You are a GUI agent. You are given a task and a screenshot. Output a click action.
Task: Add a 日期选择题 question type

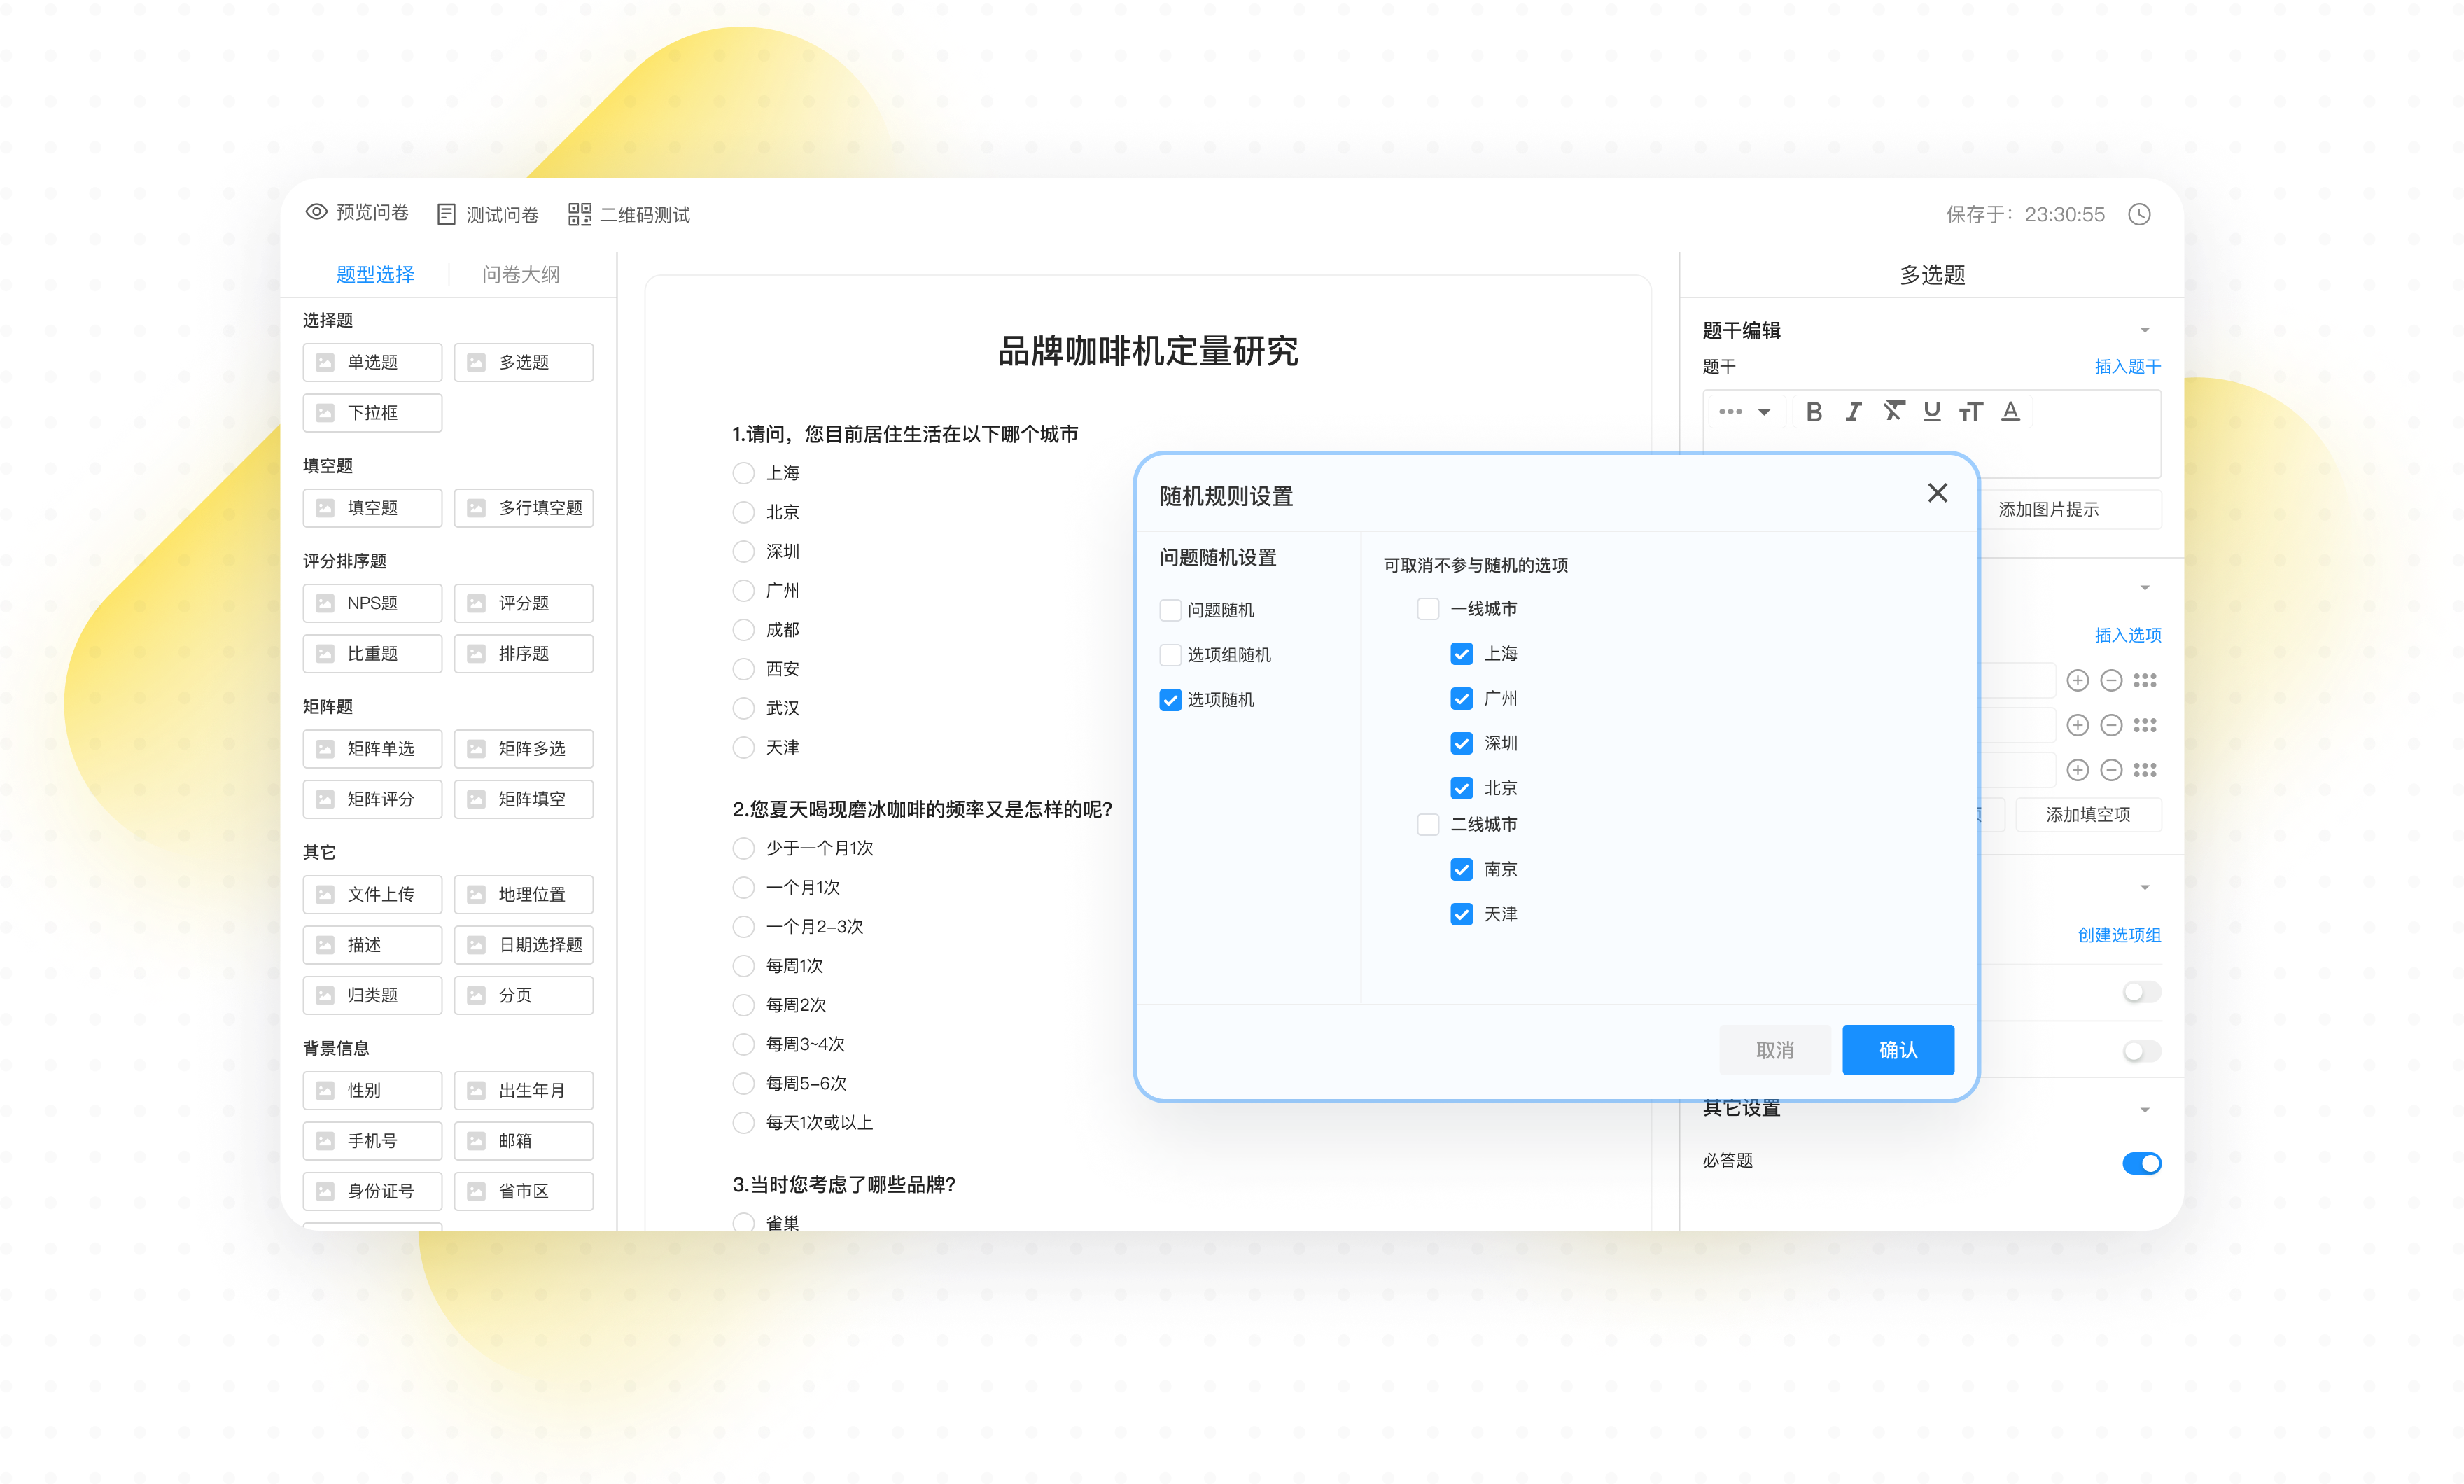click(x=523, y=945)
